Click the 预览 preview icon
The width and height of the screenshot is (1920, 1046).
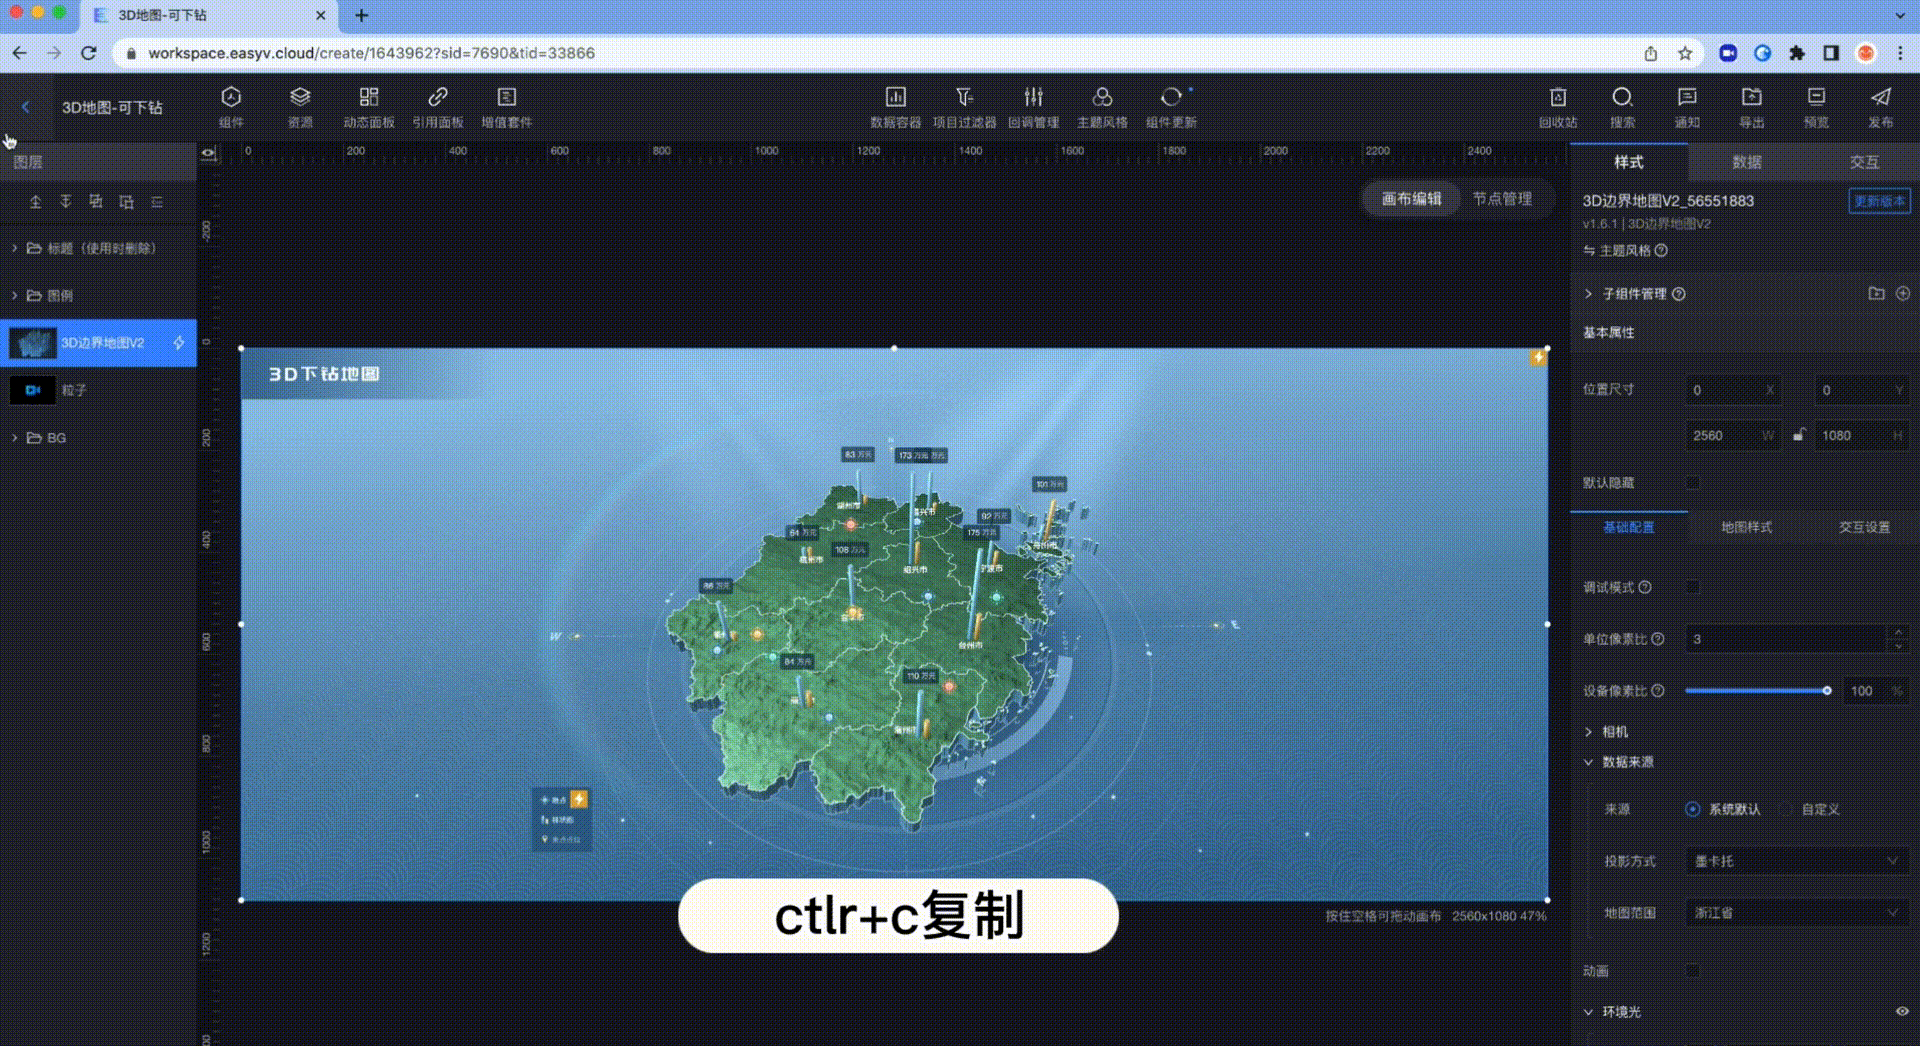[x=1816, y=97]
